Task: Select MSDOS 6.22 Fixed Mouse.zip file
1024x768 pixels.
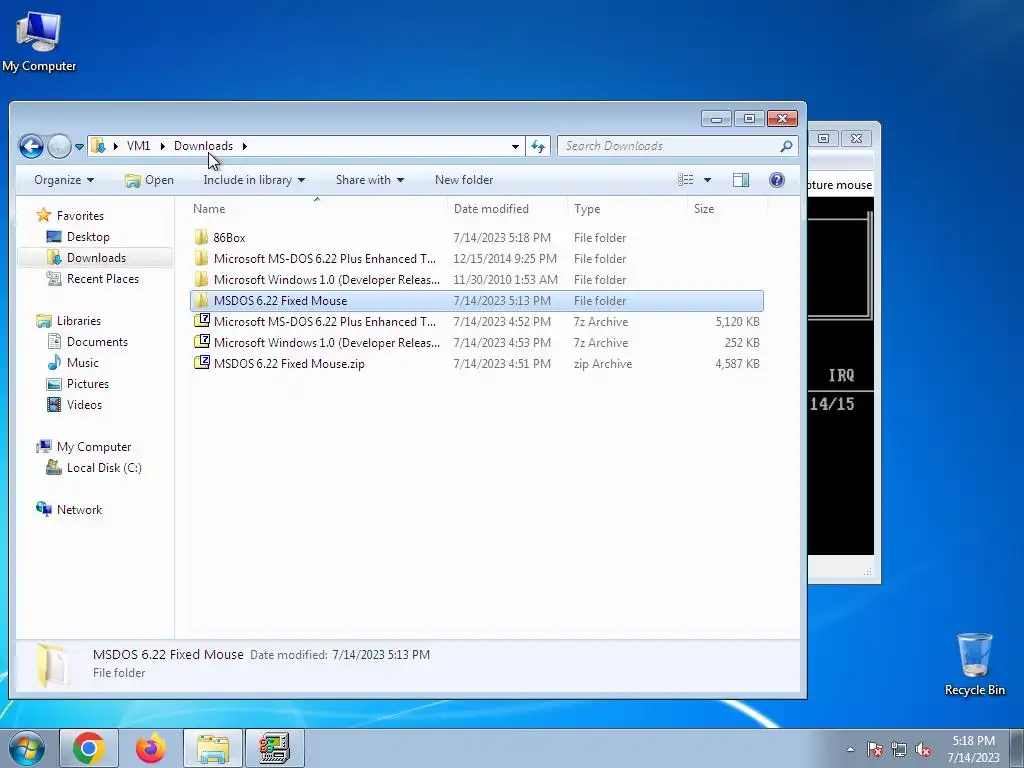Action: (x=477, y=364)
